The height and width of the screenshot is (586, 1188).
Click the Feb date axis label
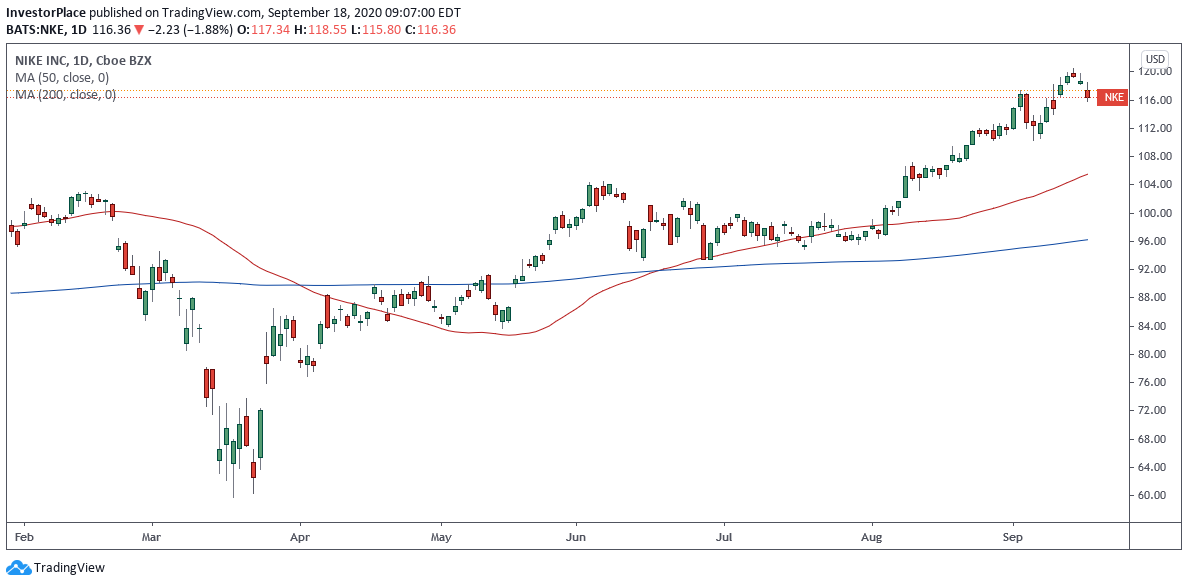[x=24, y=536]
